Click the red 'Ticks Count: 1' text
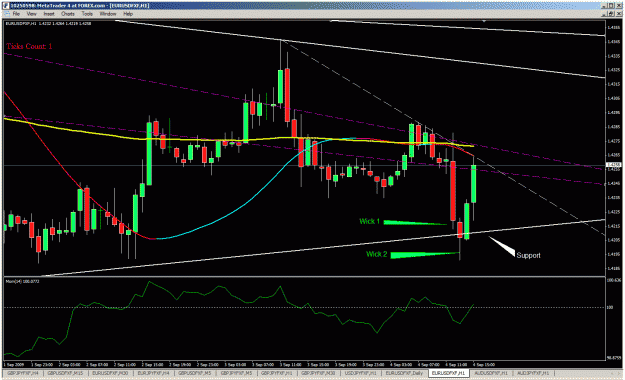 (x=29, y=46)
